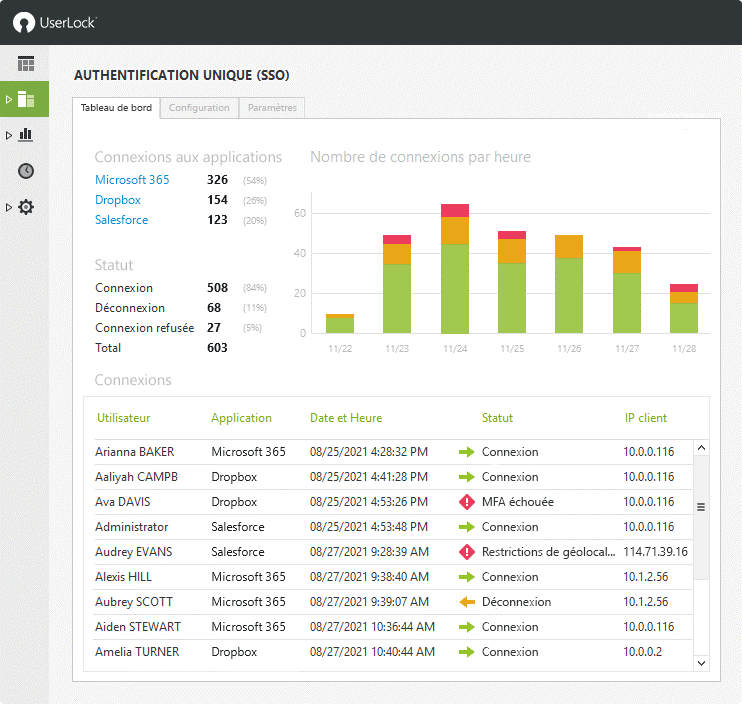Expand the settings sidebar section arrow
The image size is (742, 704).
tap(9, 207)
